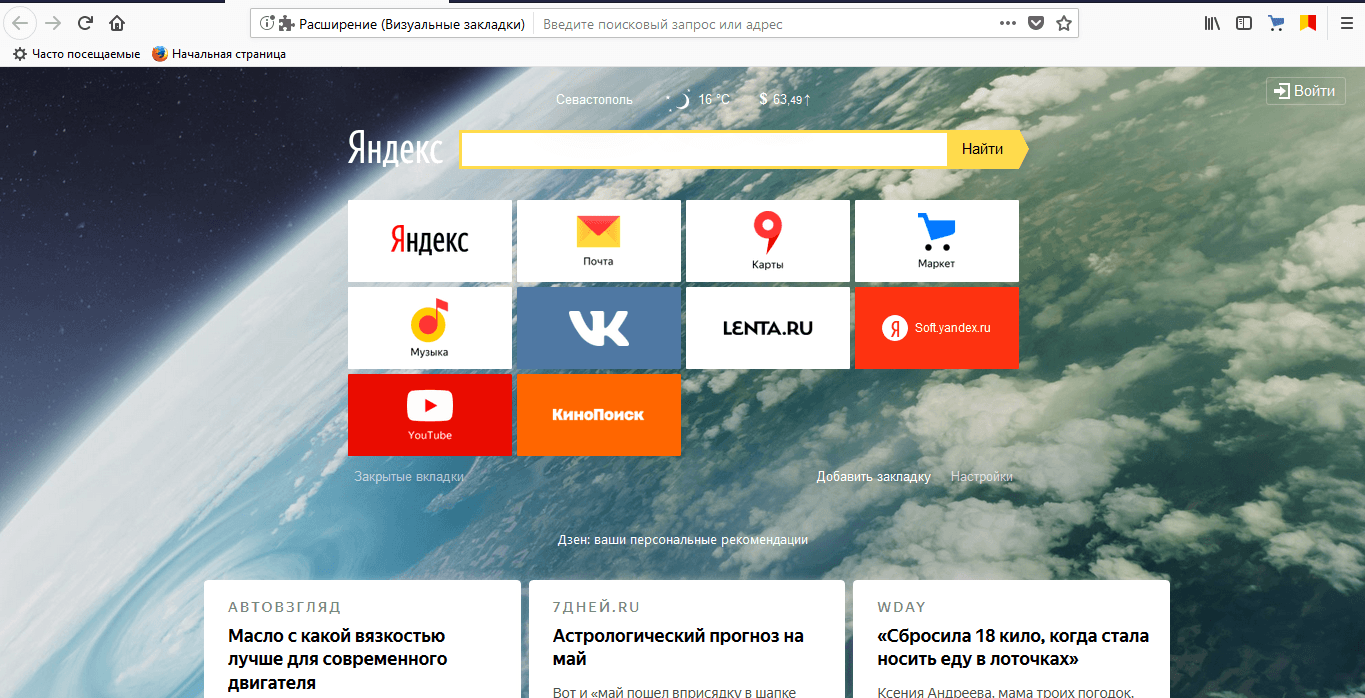
Task: Click the blue shopping cart toolbar icon
Action: pos(1276,23)
